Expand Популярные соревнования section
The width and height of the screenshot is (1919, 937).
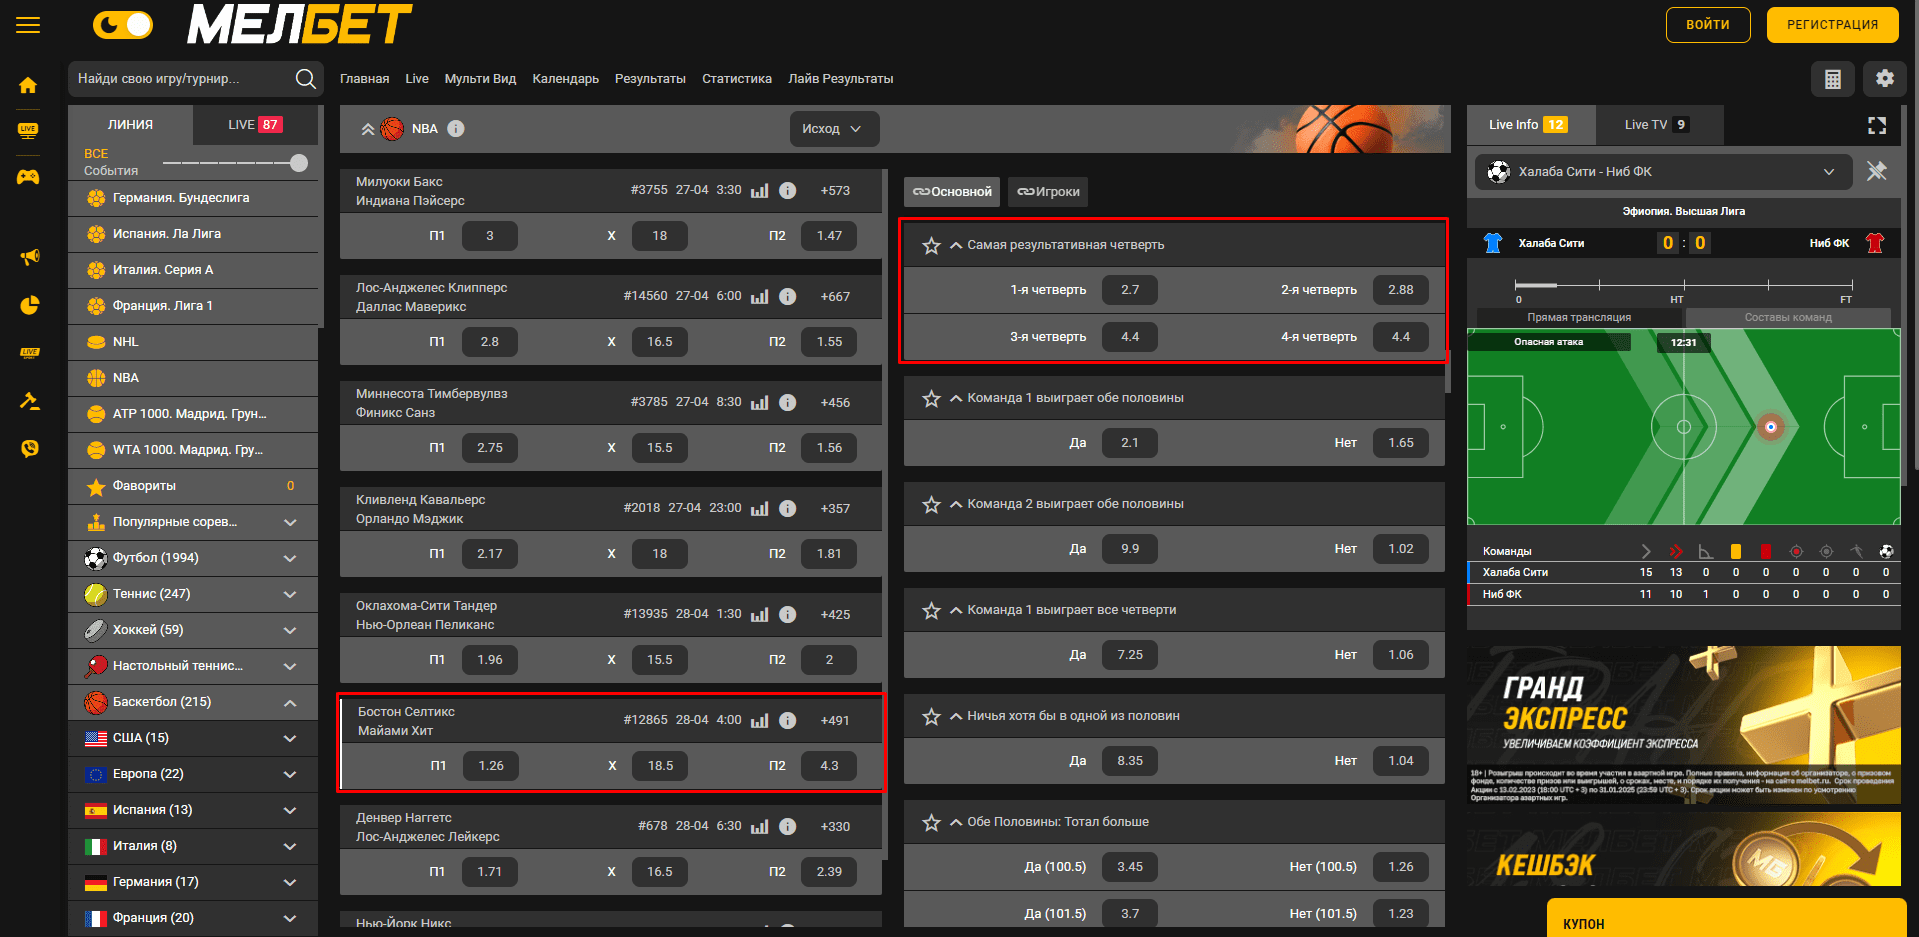[x=290, y=522]
